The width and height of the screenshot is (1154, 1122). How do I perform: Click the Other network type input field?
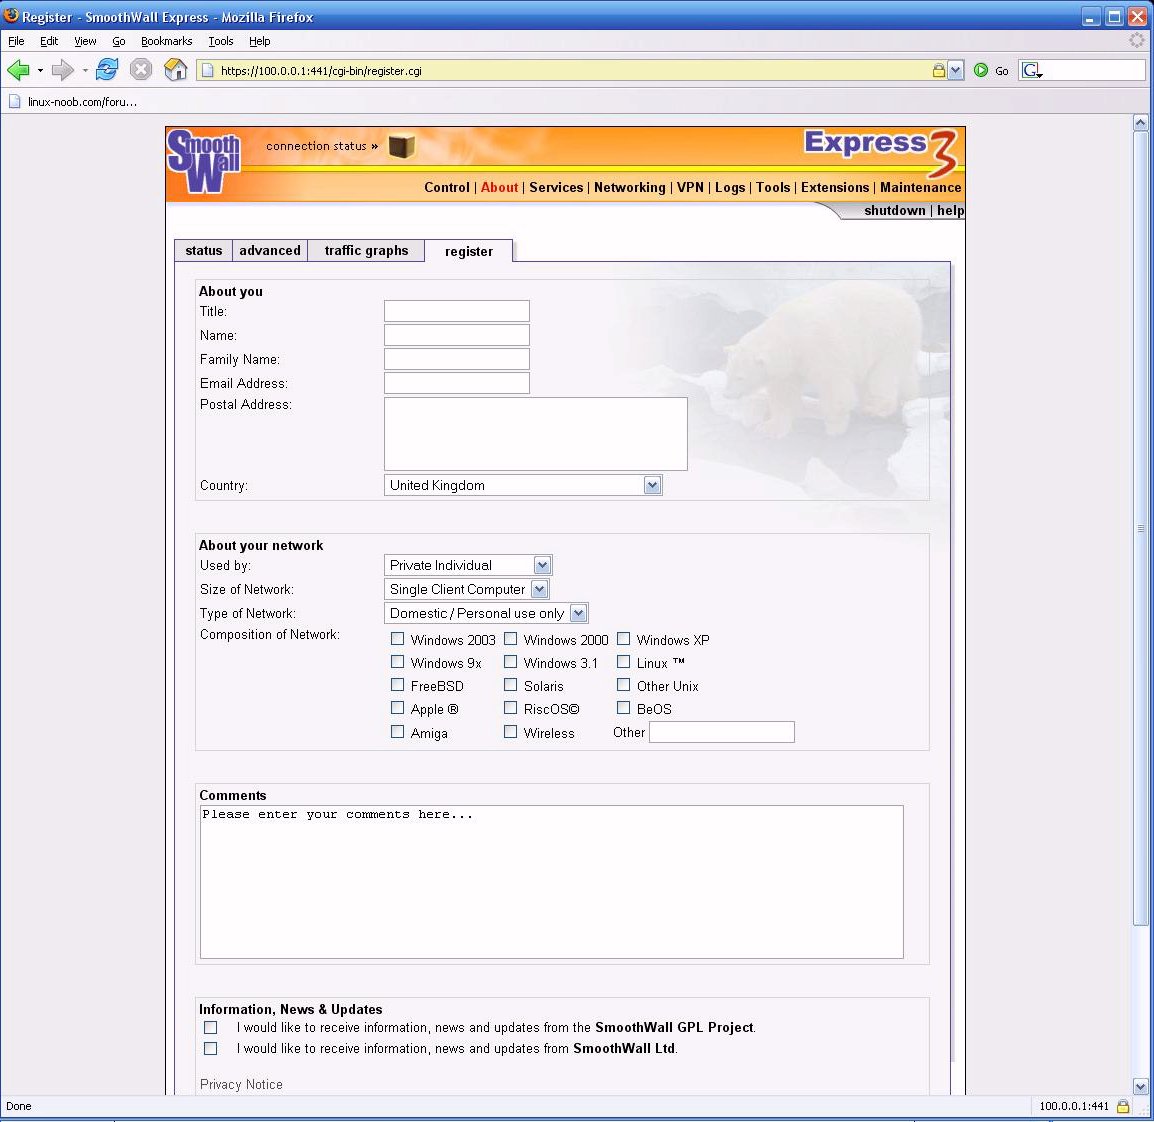pos(722,732)
